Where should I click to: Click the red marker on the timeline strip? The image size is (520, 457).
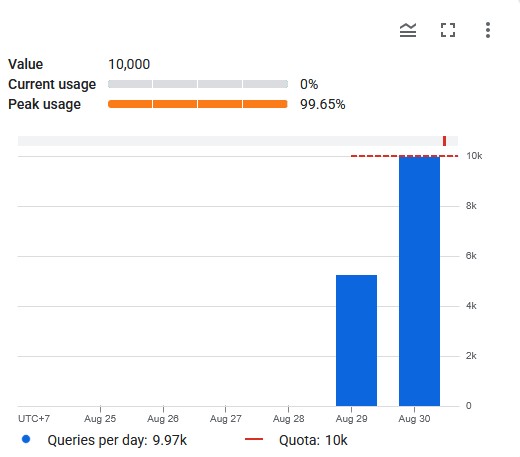pyautogui.click(x=444, y=141)
